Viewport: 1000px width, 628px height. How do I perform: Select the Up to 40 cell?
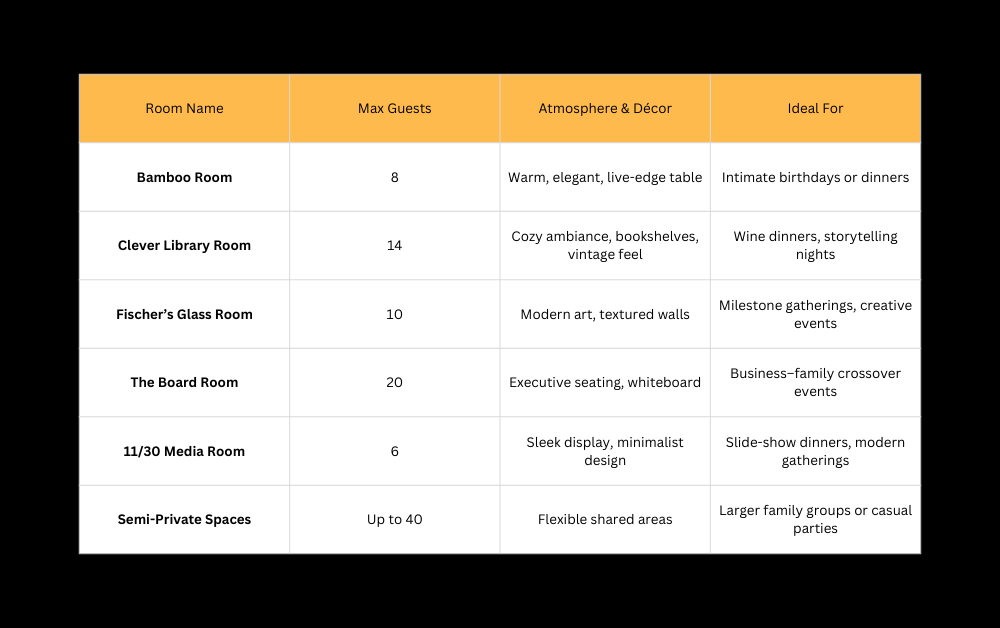click(394, 519)
